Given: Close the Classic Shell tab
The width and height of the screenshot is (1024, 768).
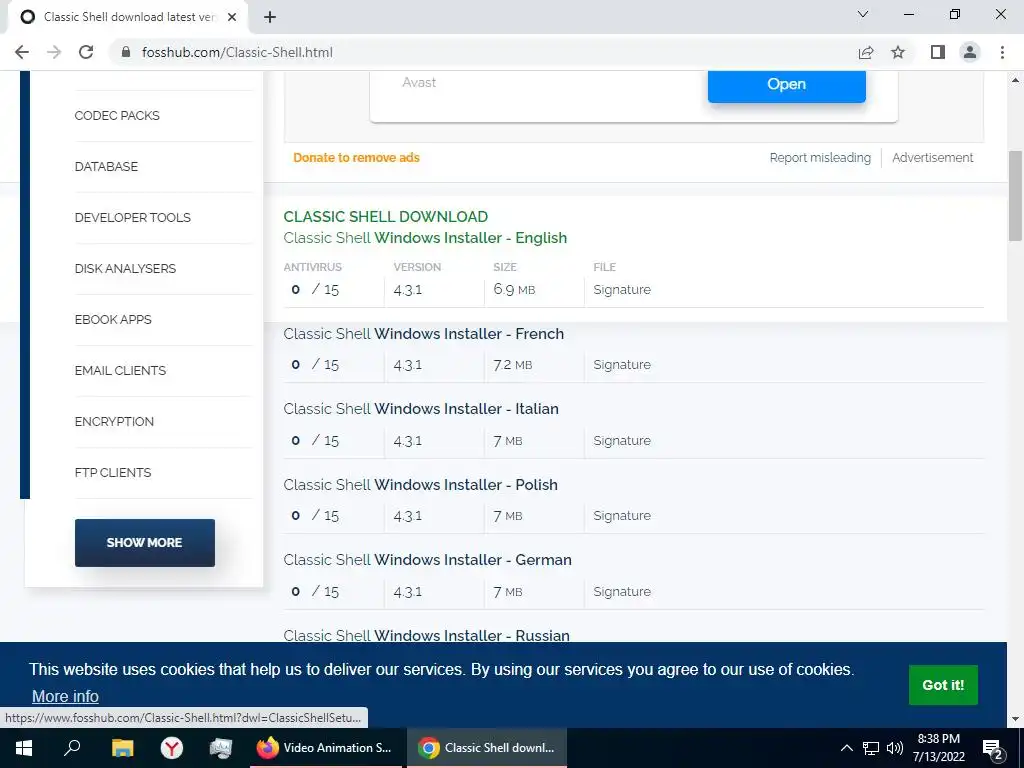Looking at the screenshot, I should tap(232, 17).
